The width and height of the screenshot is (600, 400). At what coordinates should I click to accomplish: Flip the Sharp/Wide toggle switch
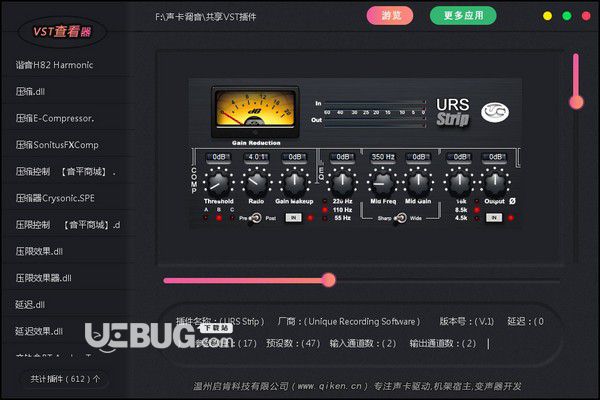(x=400, y=218)
